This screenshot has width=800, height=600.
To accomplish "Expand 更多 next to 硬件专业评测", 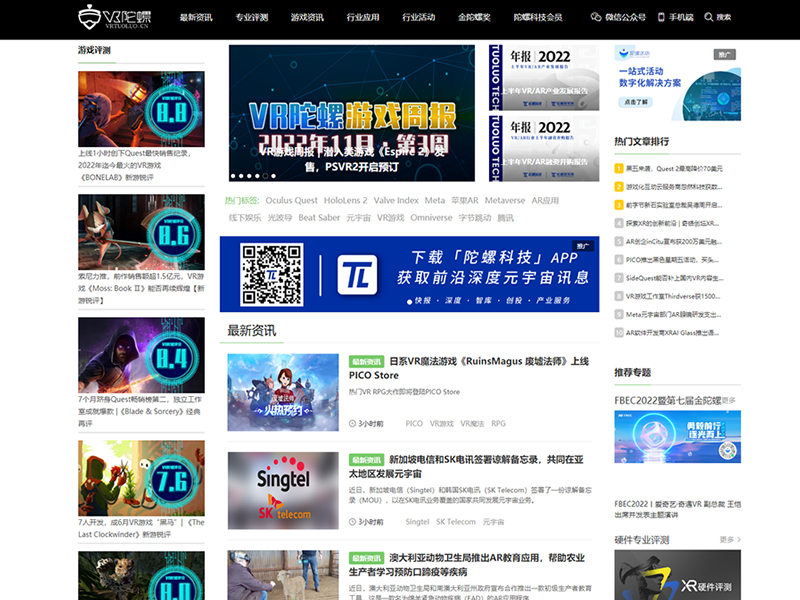I will click(730, 539).
